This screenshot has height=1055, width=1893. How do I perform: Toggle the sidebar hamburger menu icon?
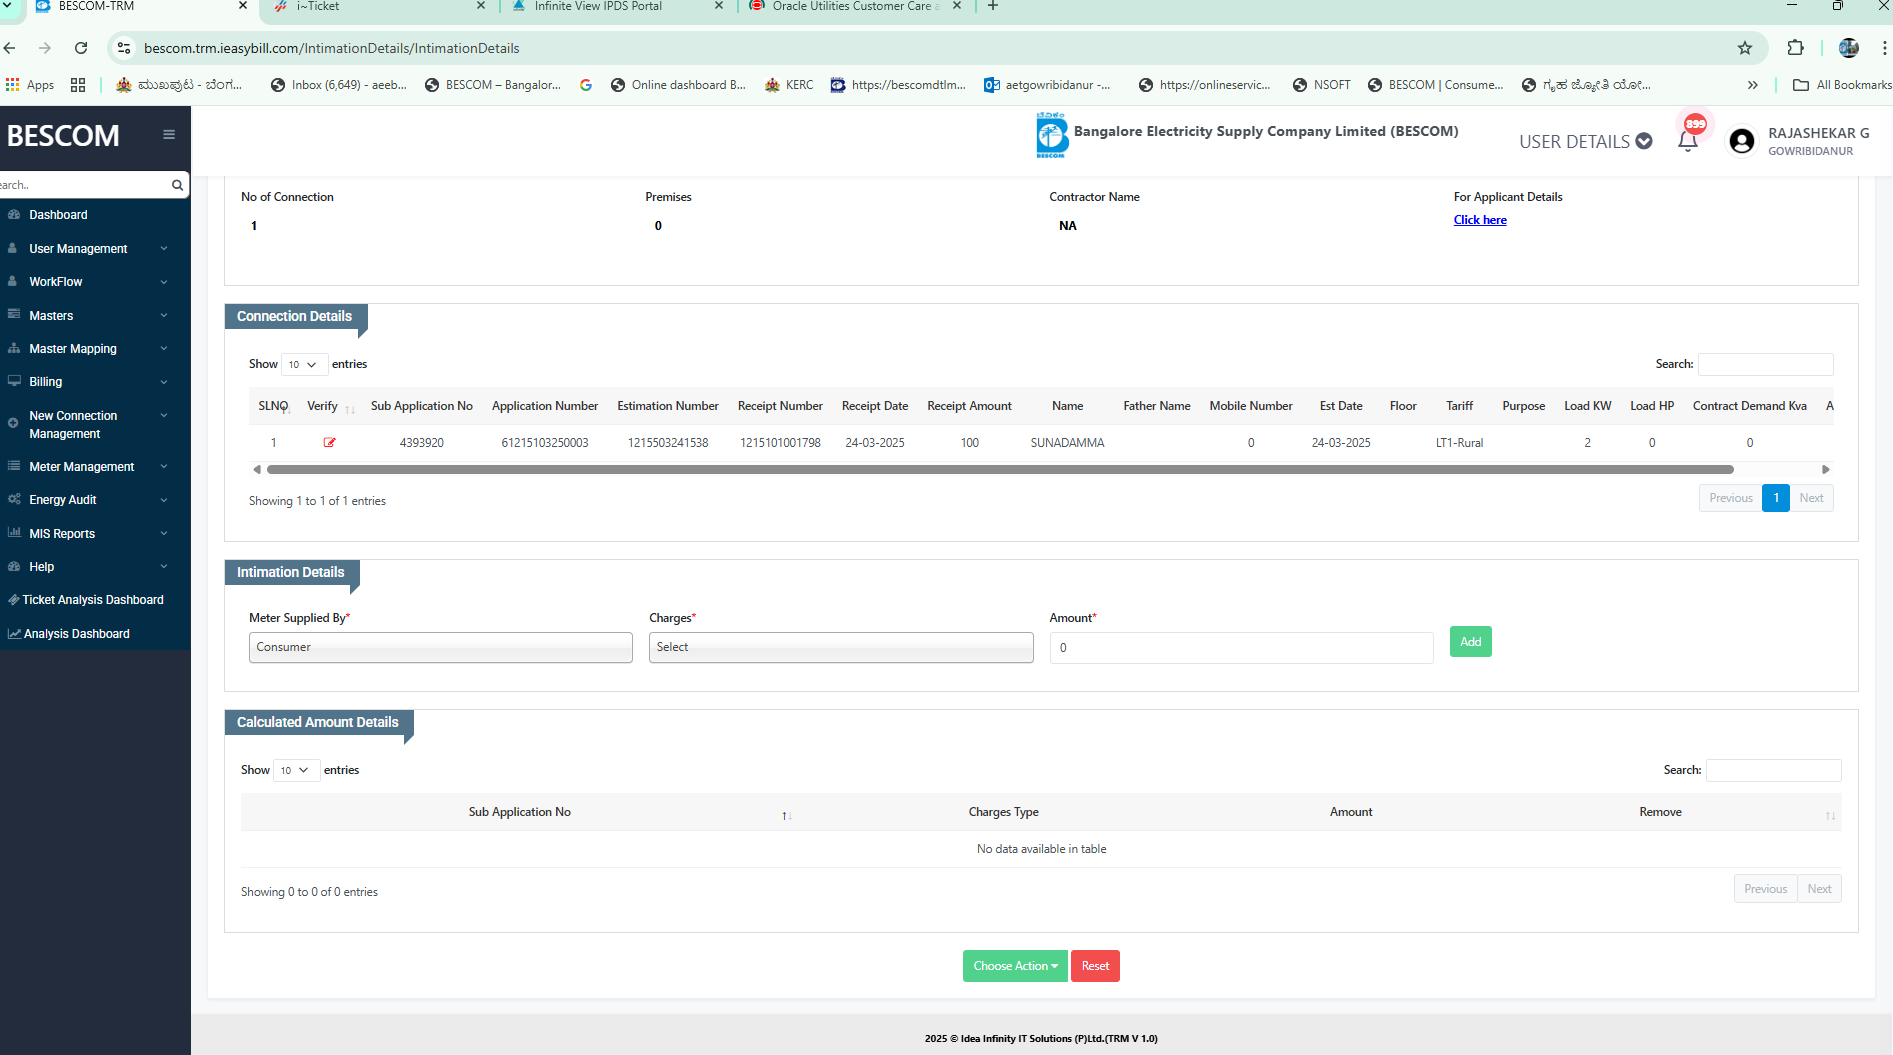tap(169, 135)
